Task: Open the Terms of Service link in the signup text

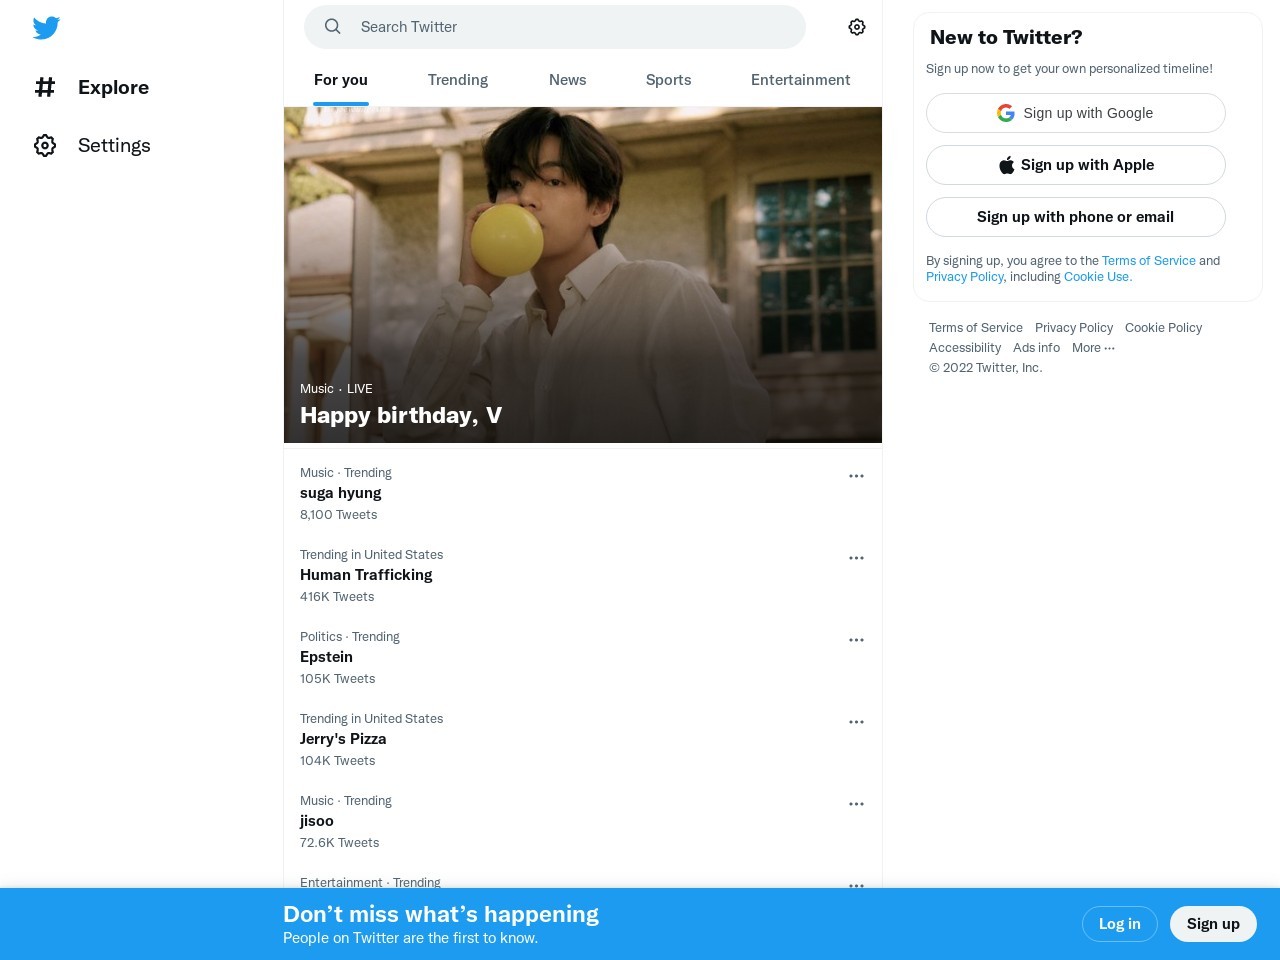Action: [1149, 261]
